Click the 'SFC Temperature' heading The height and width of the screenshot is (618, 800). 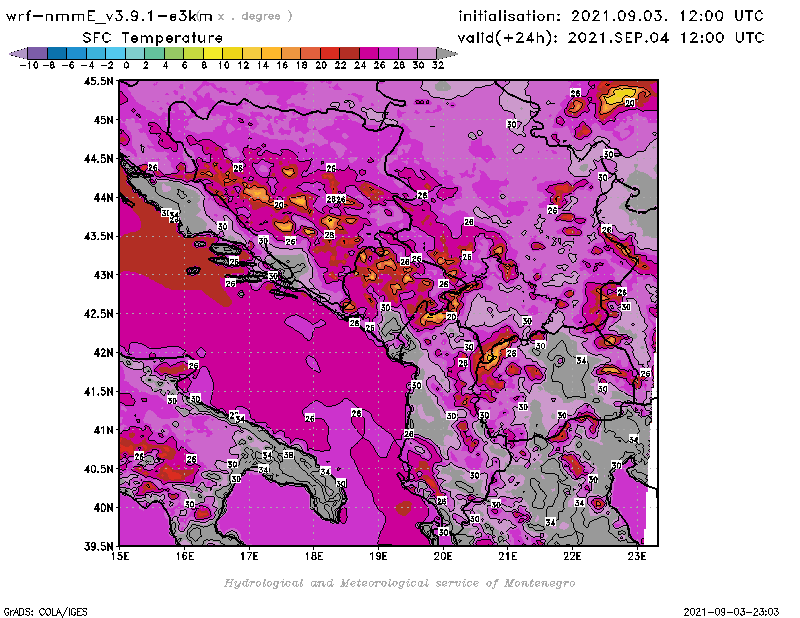pos(153,38)
